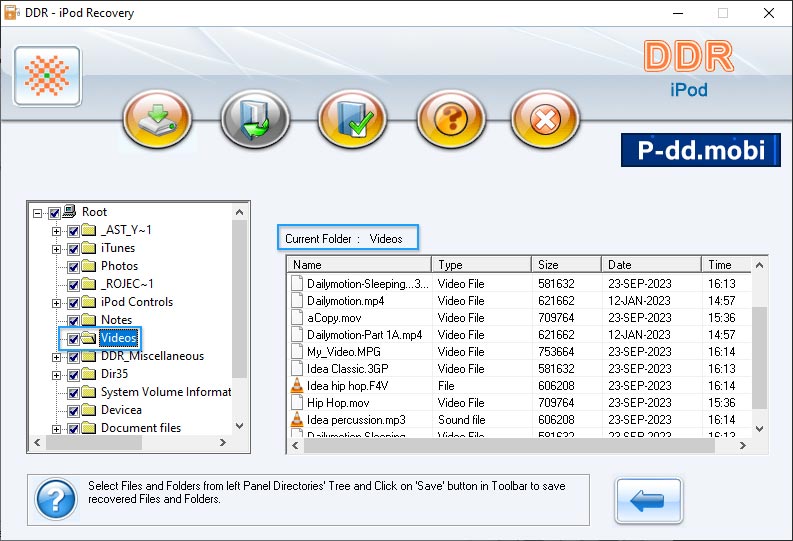This screenshot has width=793, height=541.
Task: Click tree panel vertical scrollbar down arrow
Action: tap(240, 426)
